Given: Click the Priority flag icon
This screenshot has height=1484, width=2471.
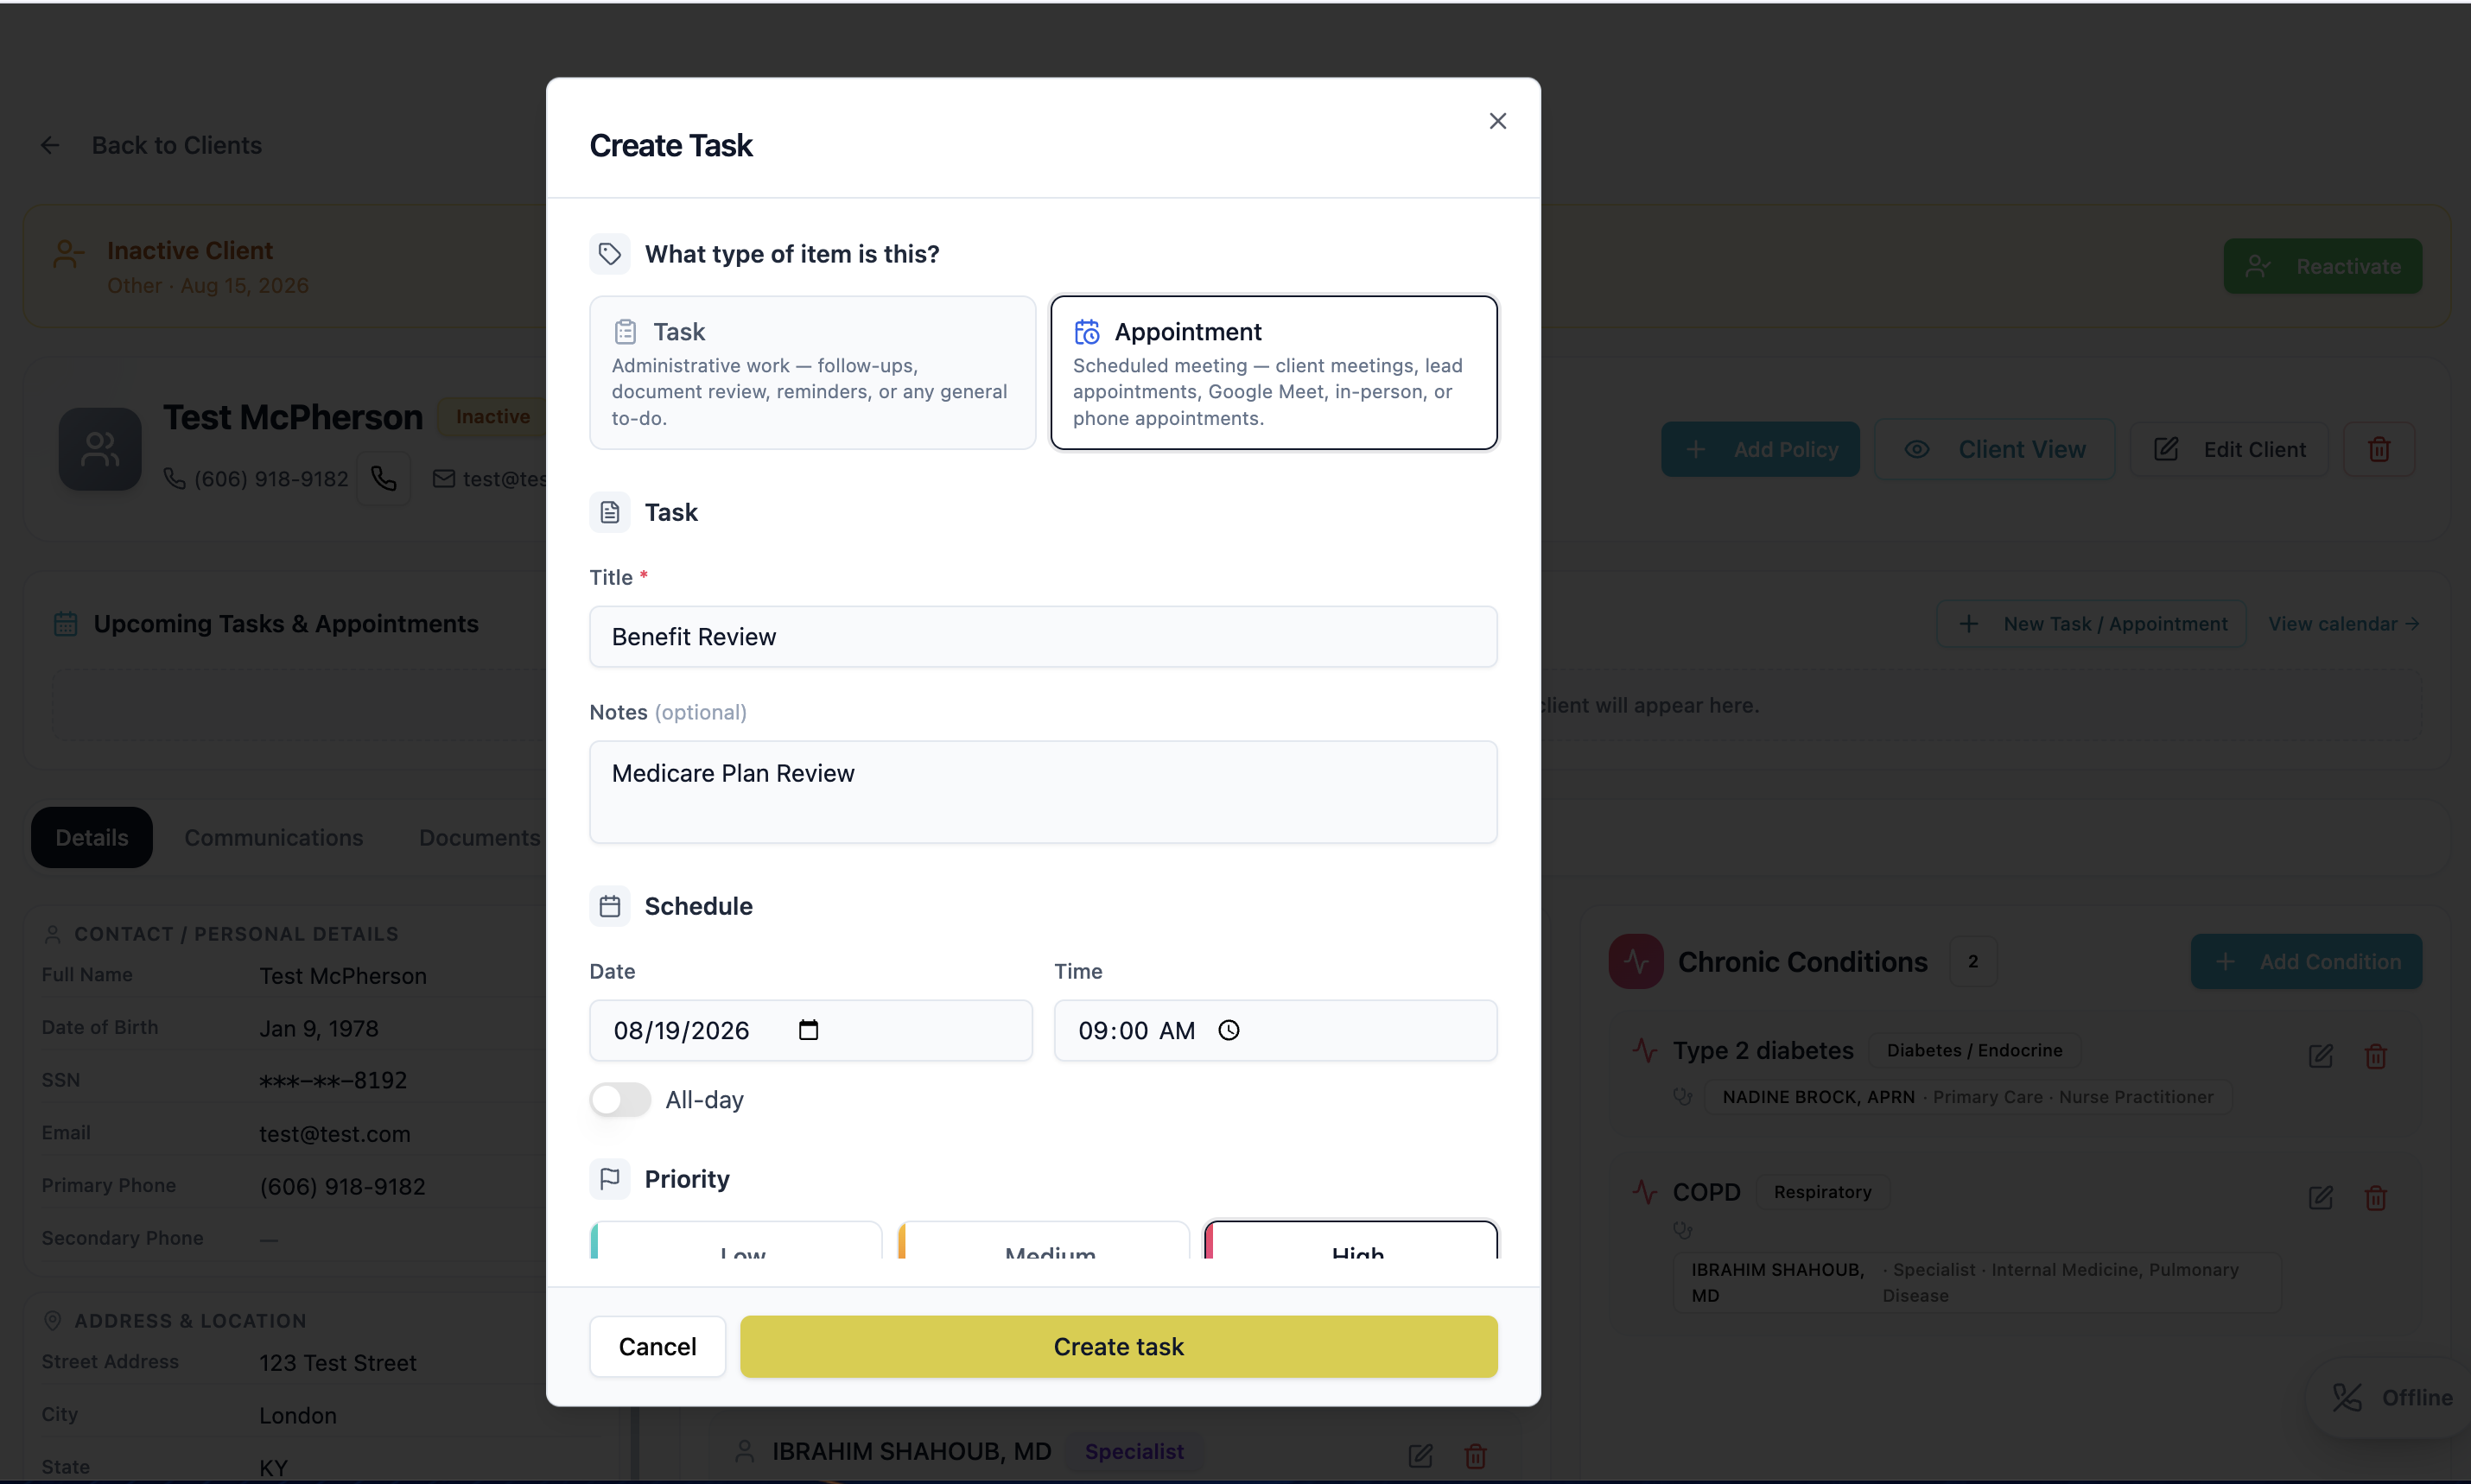Looking at the screenshot, I should tap(610, 1179).
